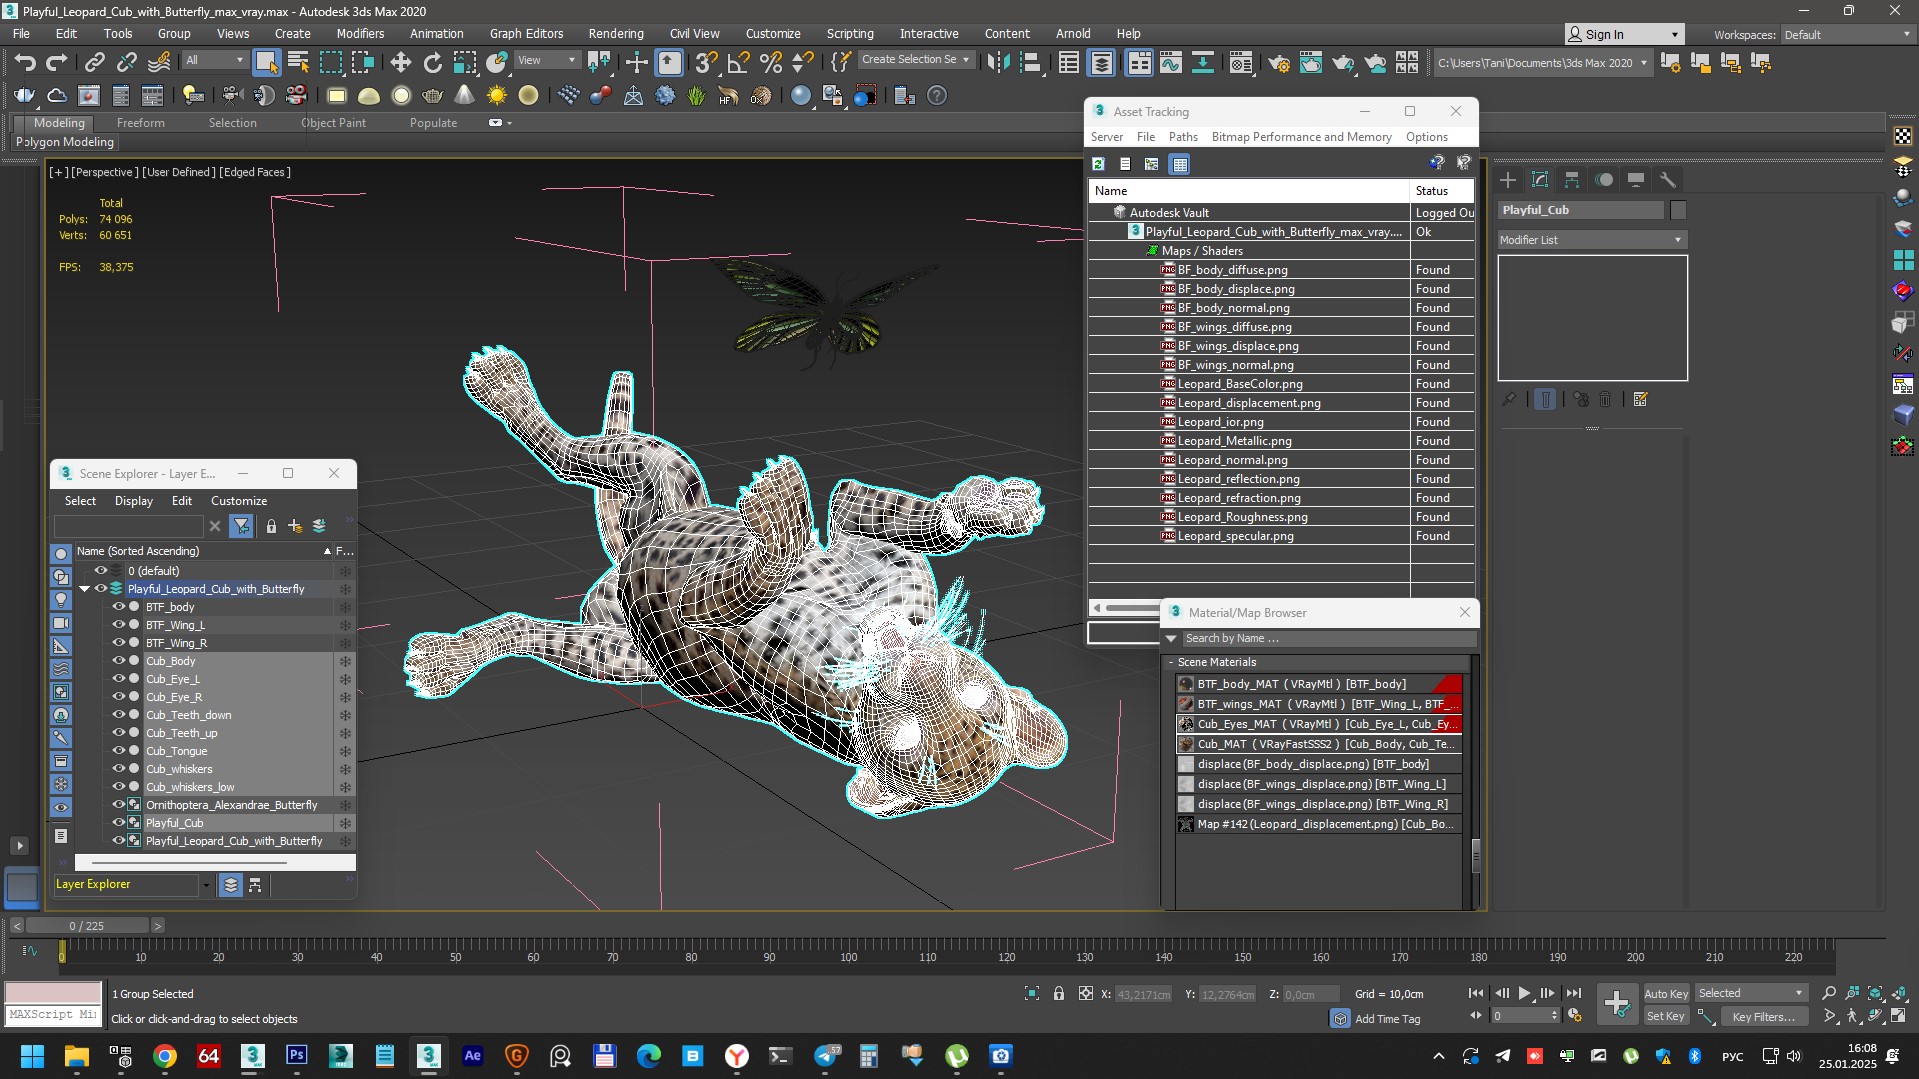Screen dimensions: 1919x1079
Task: Toggle visibility of Cub_Tongue
Action: (x=118, y=751)
